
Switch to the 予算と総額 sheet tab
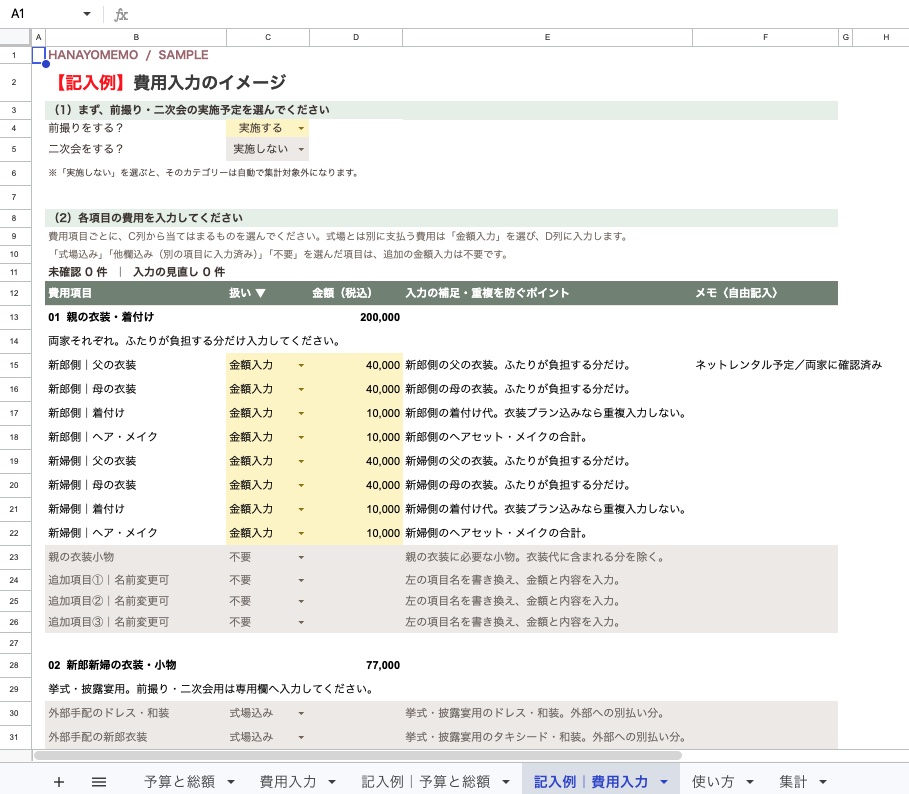tap(179, 782)
